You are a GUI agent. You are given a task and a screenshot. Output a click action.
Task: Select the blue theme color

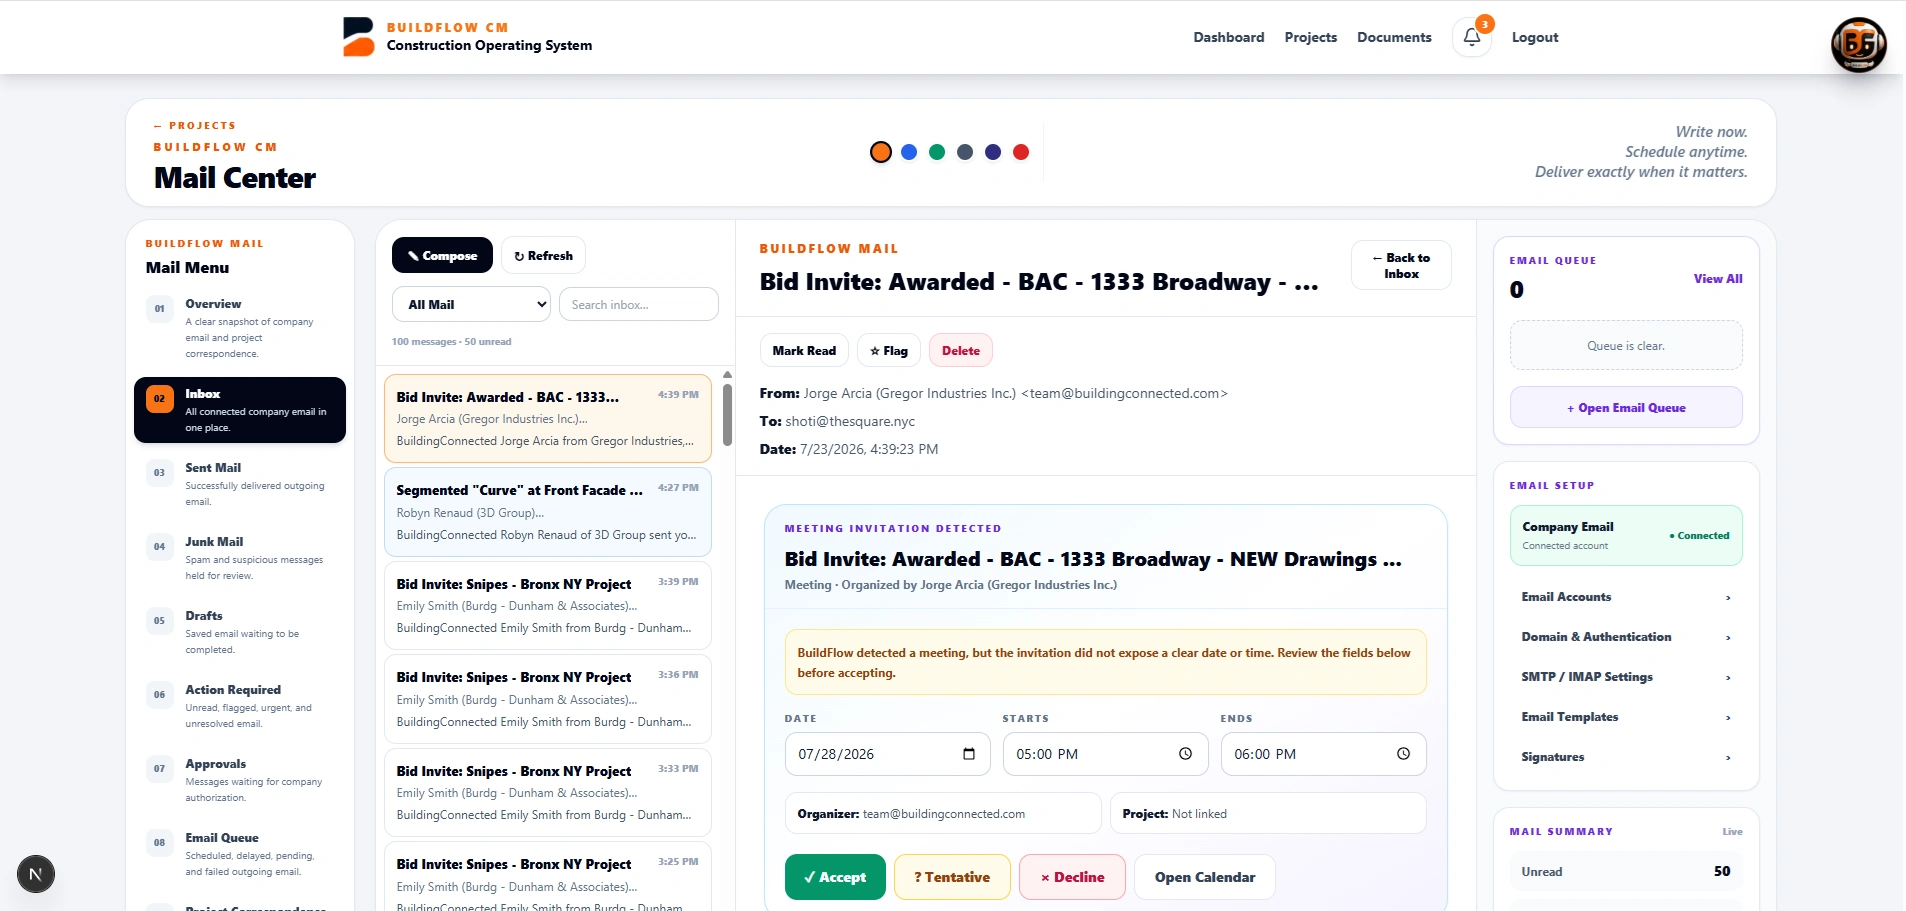pos(909,152)
